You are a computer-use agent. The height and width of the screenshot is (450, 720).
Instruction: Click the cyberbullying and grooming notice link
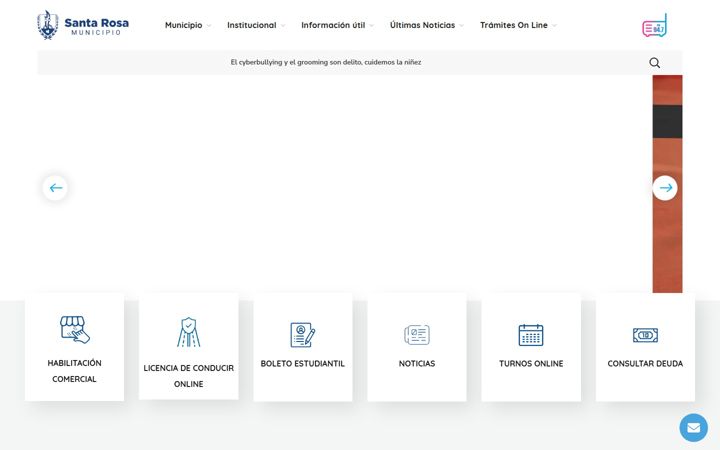(x=326, y=62)
